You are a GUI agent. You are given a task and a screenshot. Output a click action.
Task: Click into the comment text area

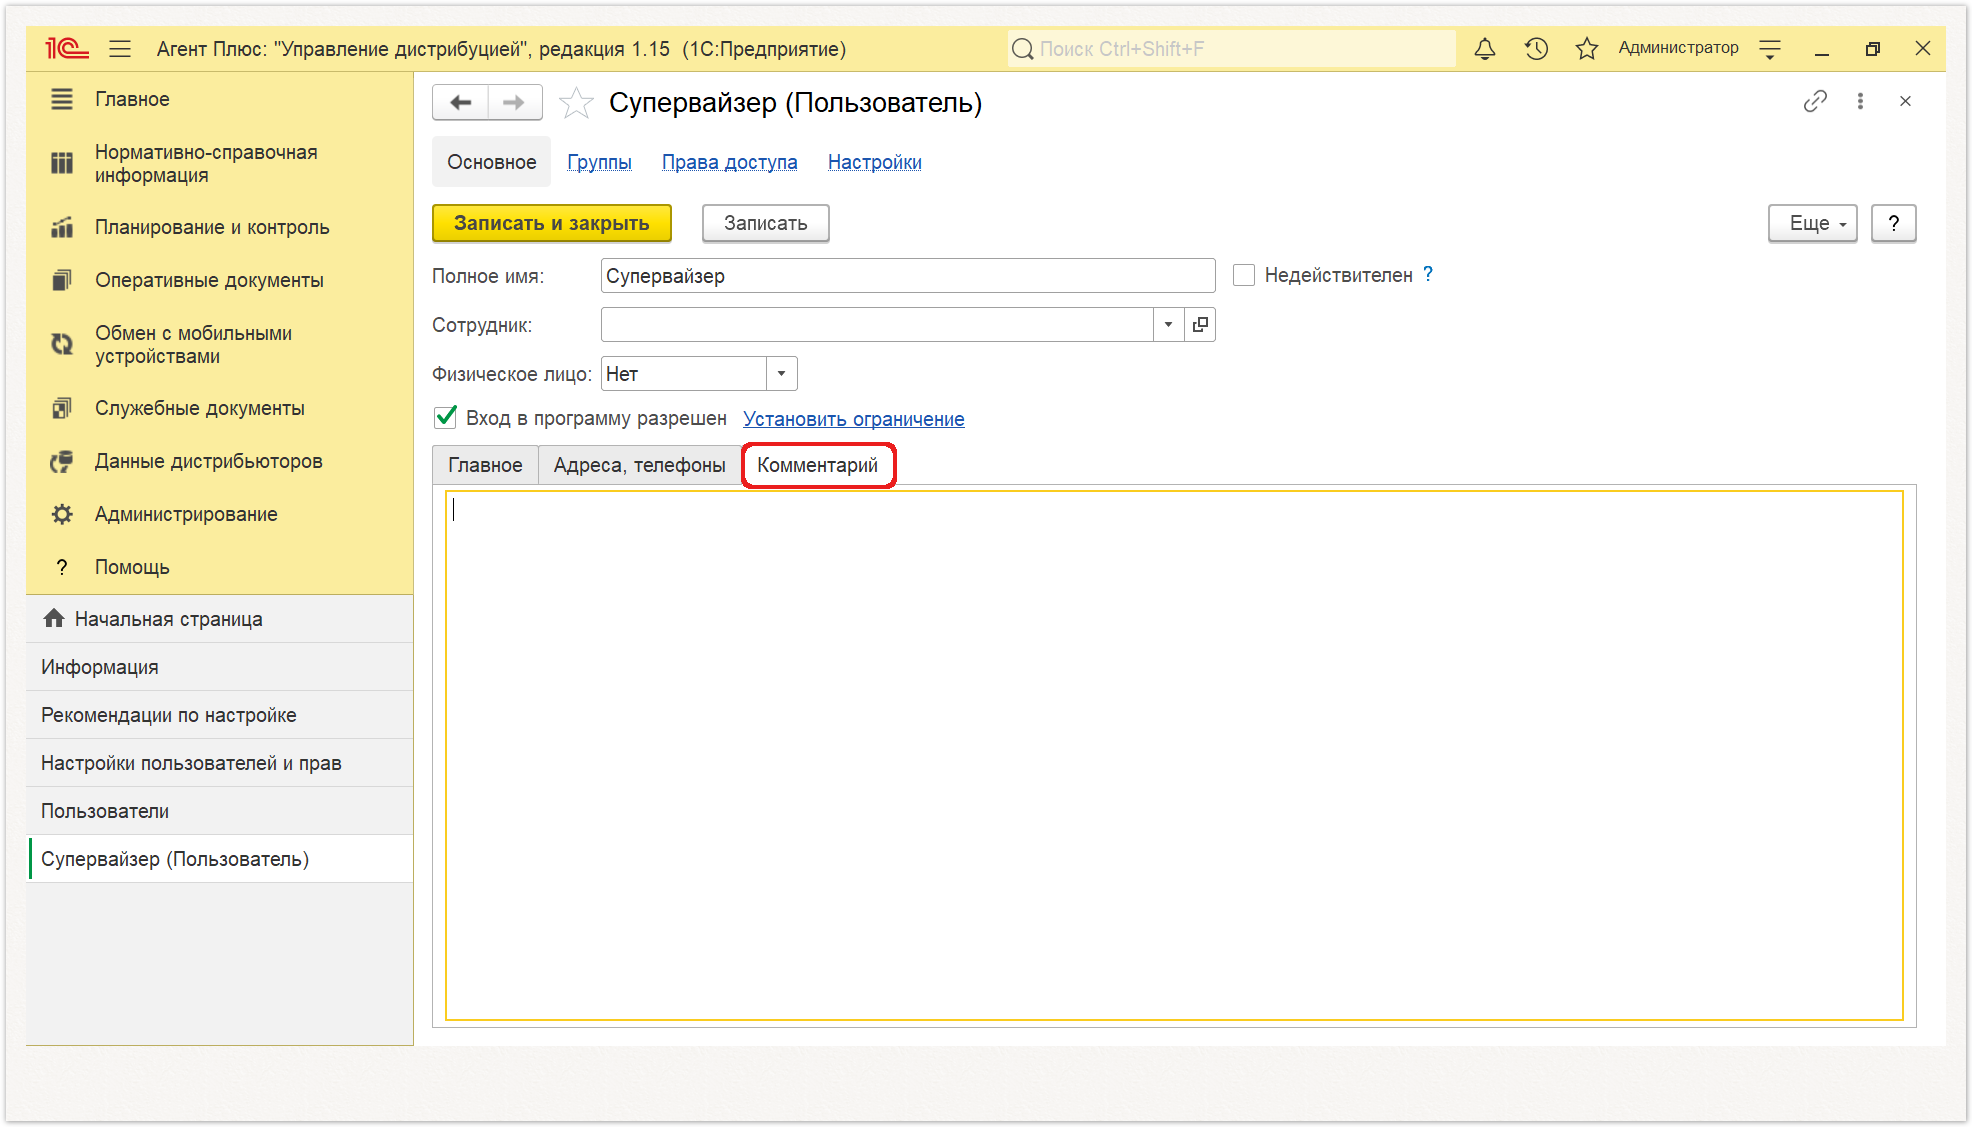tap(1174, 755)
